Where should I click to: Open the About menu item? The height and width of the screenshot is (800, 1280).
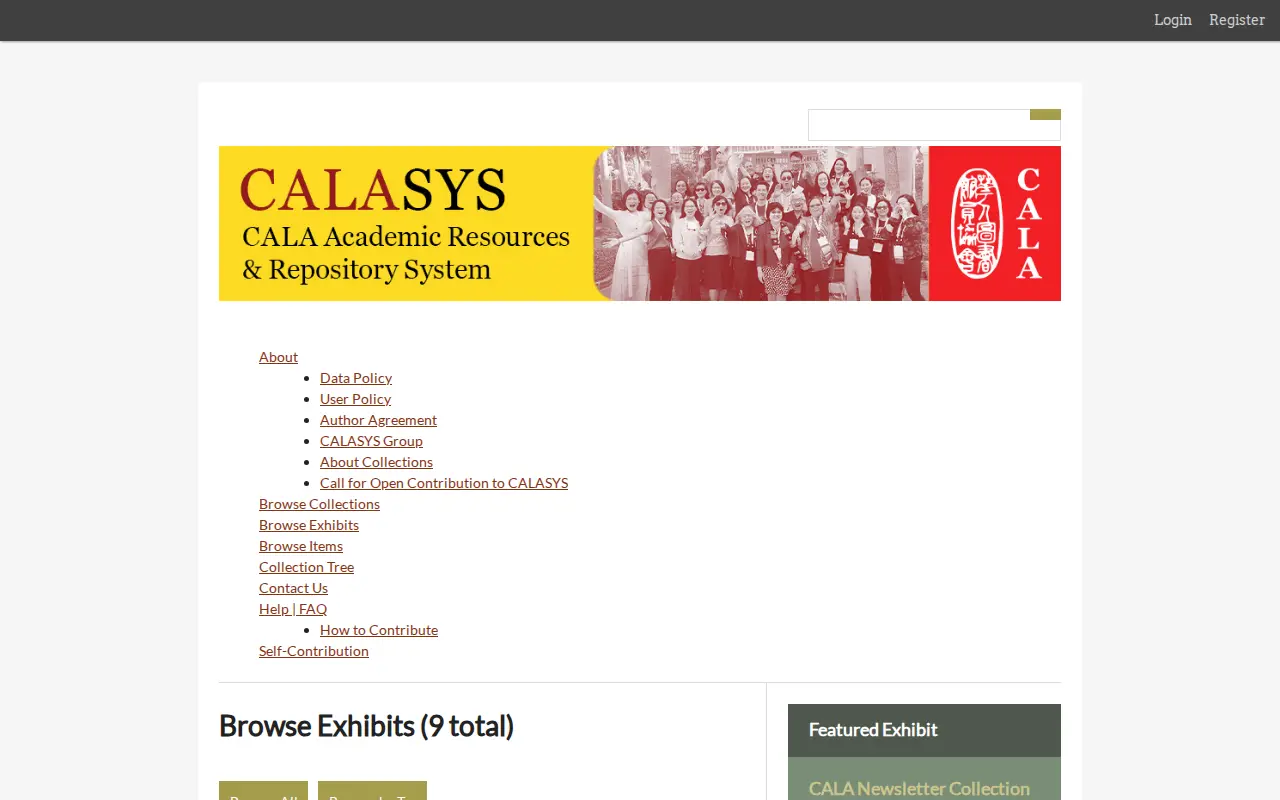[278, 357]
